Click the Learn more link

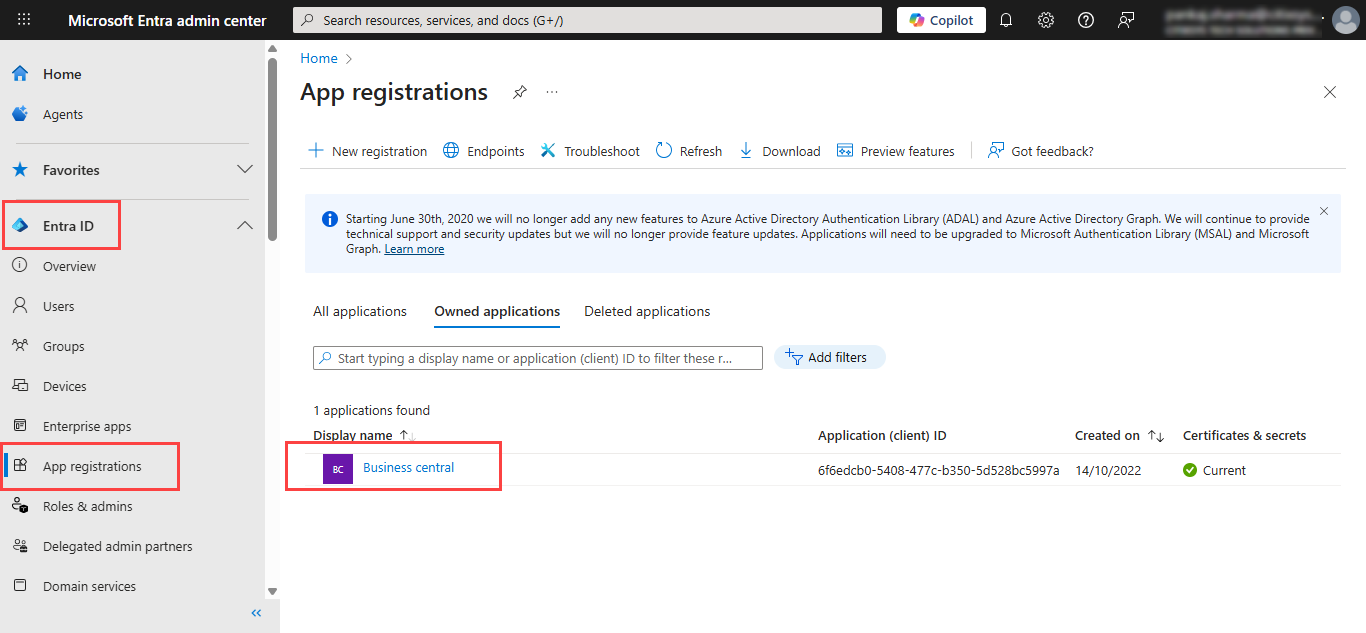point(414,249)
